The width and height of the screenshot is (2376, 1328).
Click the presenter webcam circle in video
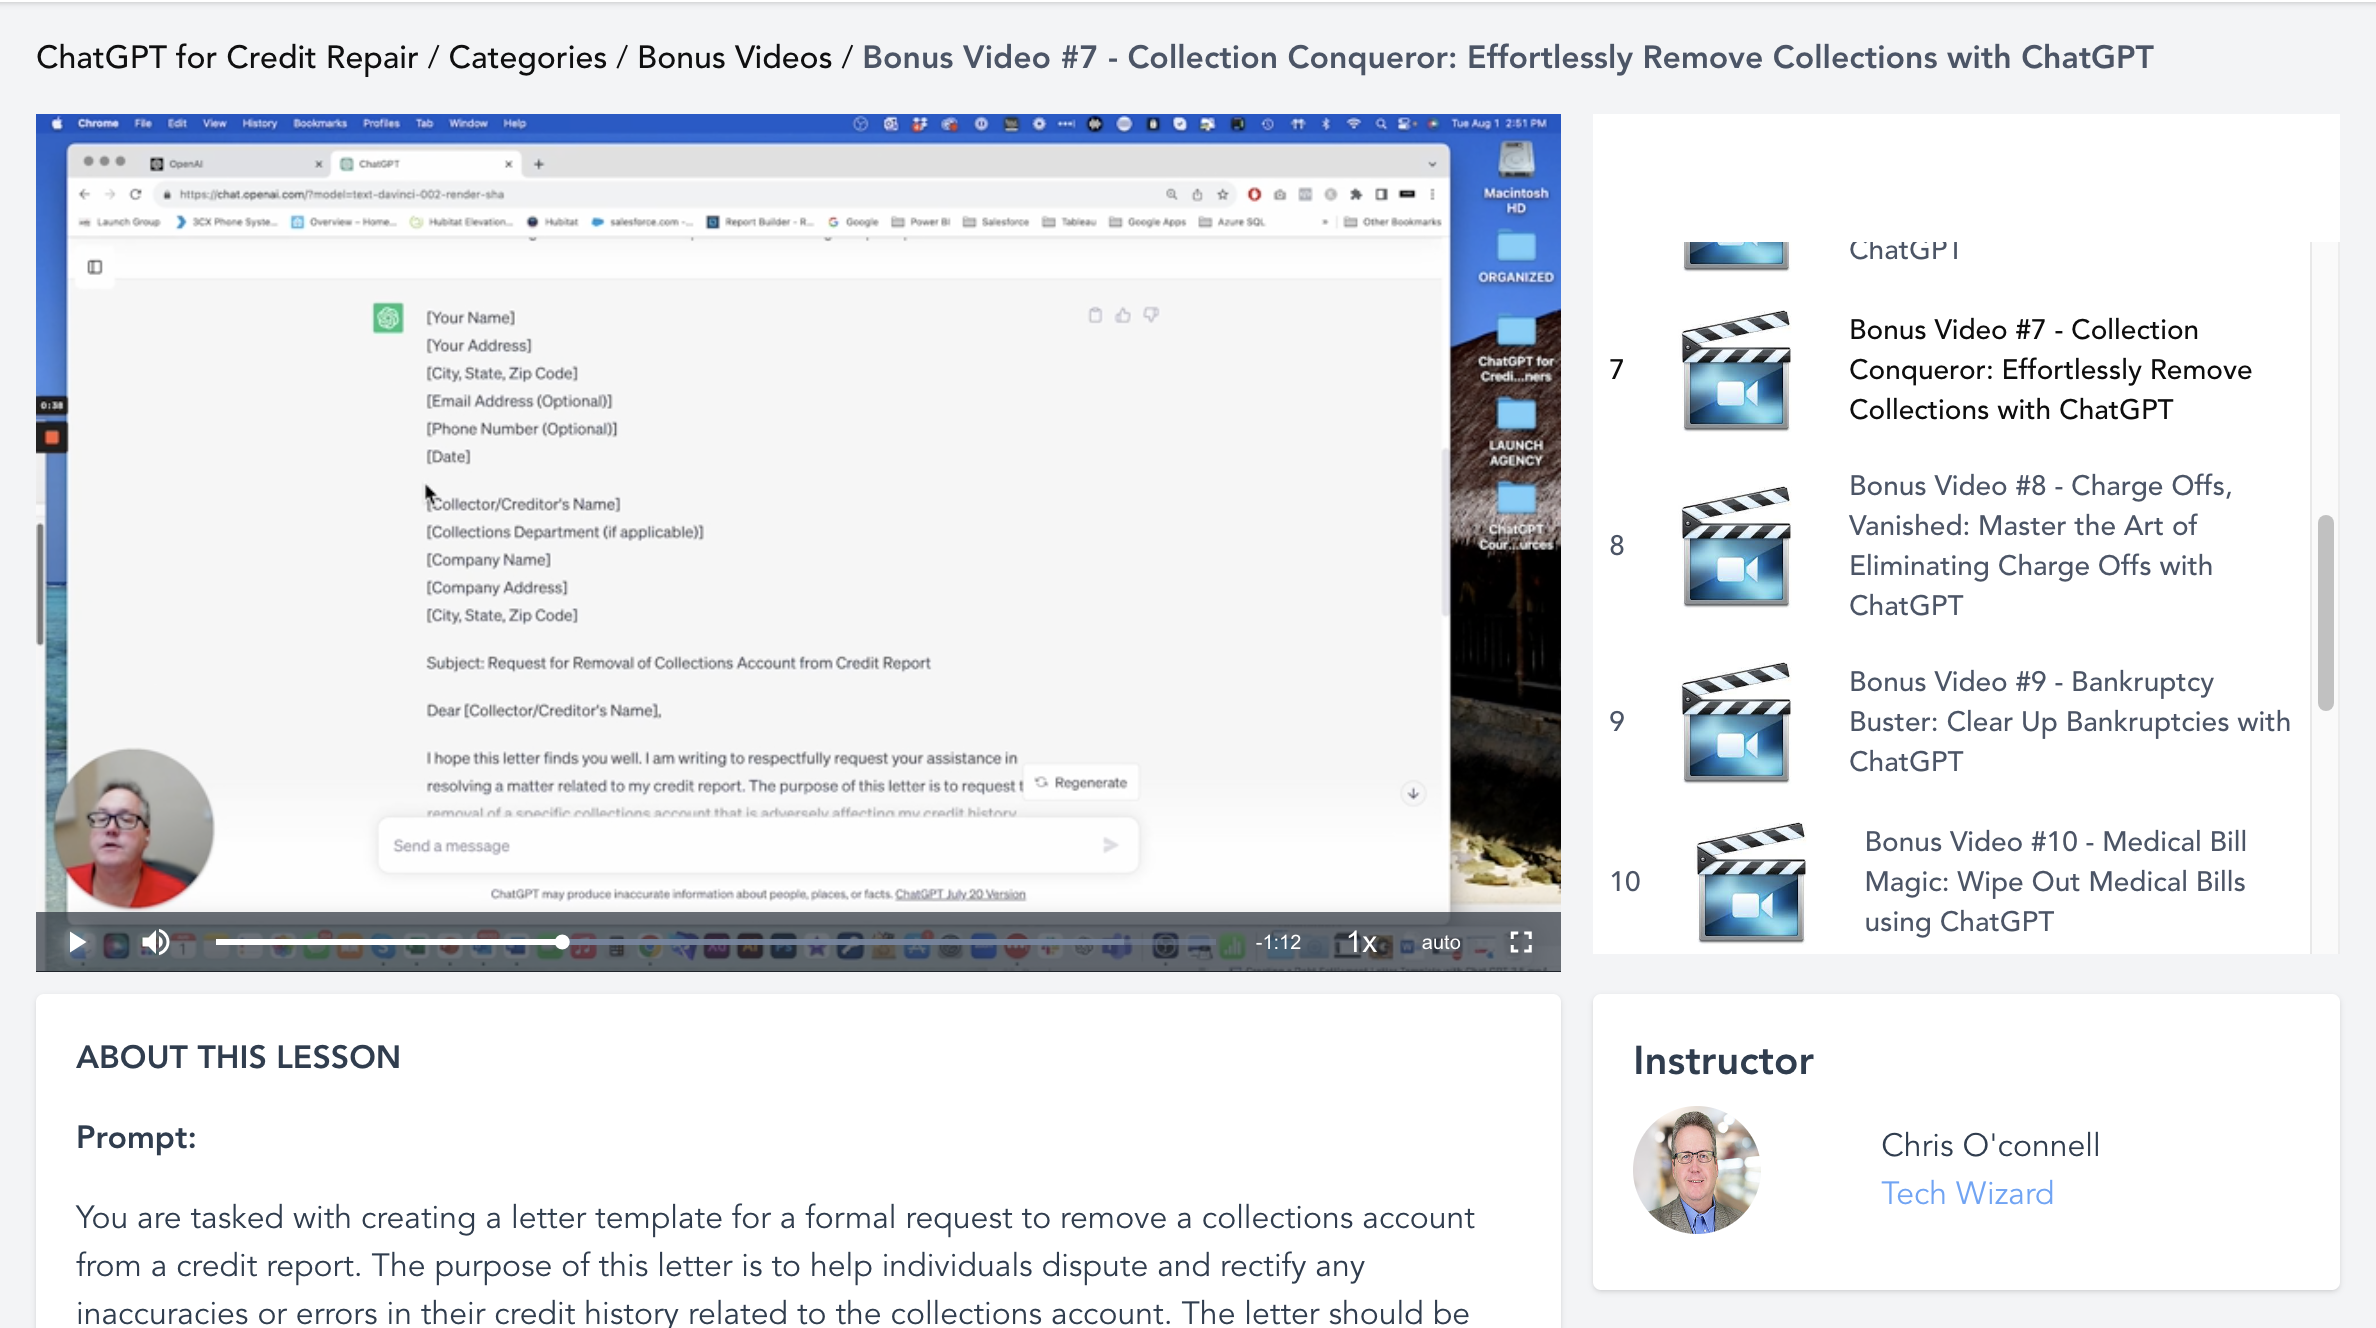(134, 828)
